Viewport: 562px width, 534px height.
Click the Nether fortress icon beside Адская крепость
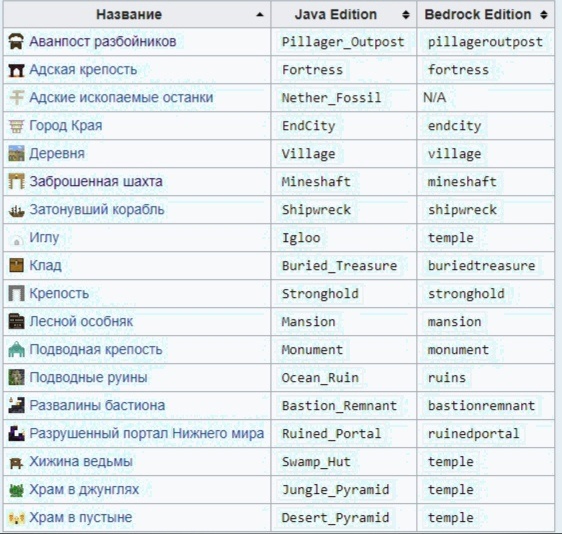pyautogui.click(x=16, y=70)
